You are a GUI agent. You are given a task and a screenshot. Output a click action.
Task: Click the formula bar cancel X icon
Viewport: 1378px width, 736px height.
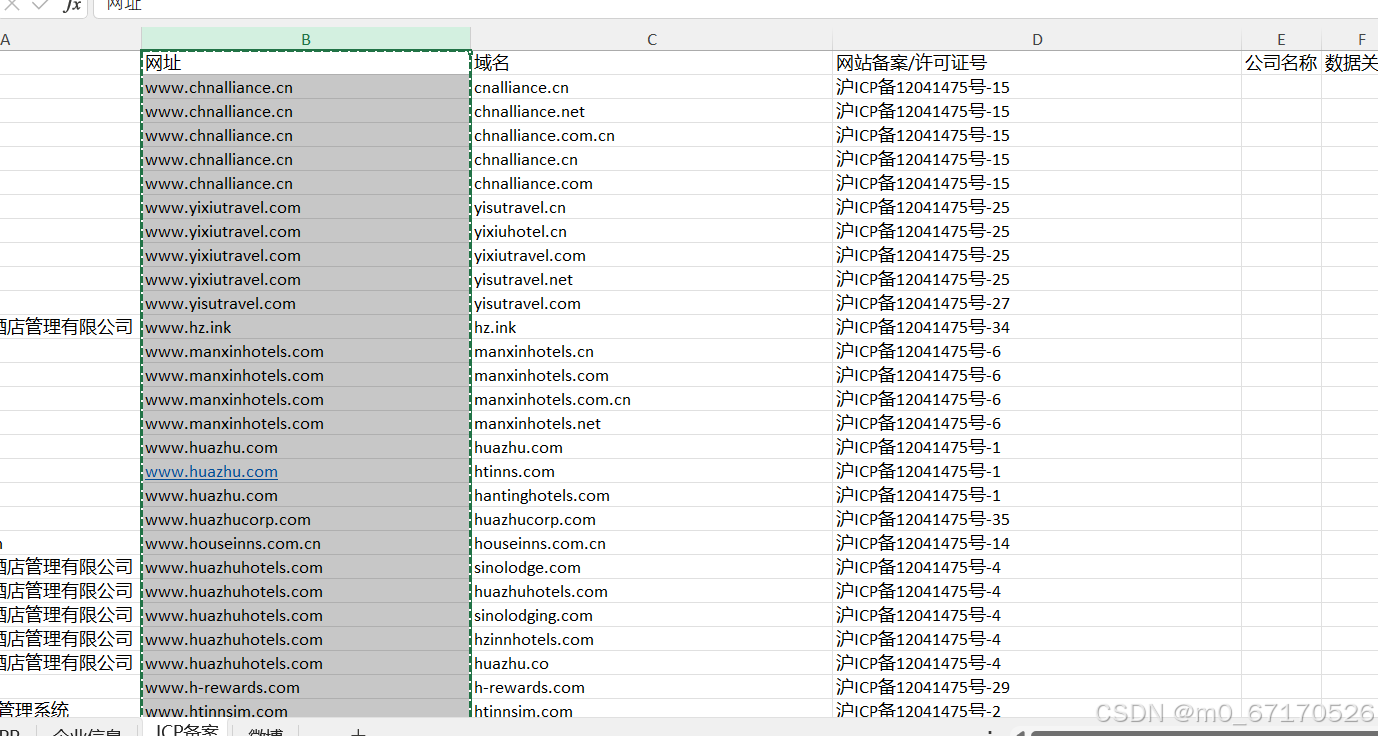[x=12, y=5]
